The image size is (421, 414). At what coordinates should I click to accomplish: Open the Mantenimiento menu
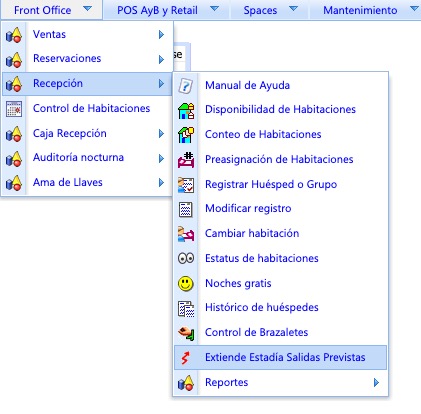[360, 10]
